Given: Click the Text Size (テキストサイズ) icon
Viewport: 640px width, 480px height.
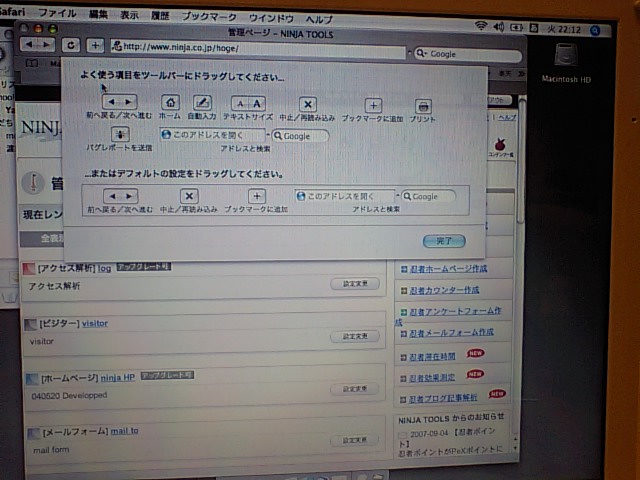Looking at the screenshot, I should pyautogui.click(x=248, y=104).
